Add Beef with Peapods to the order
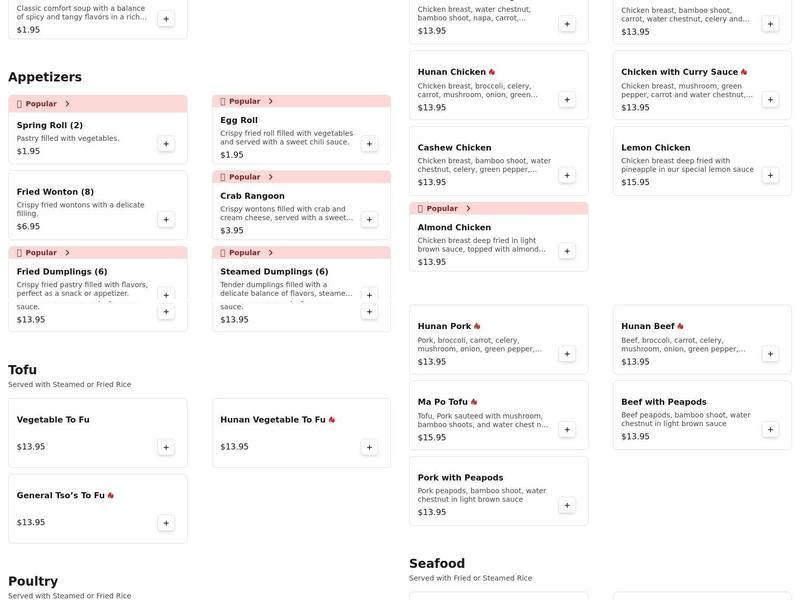 pos(768,427)
